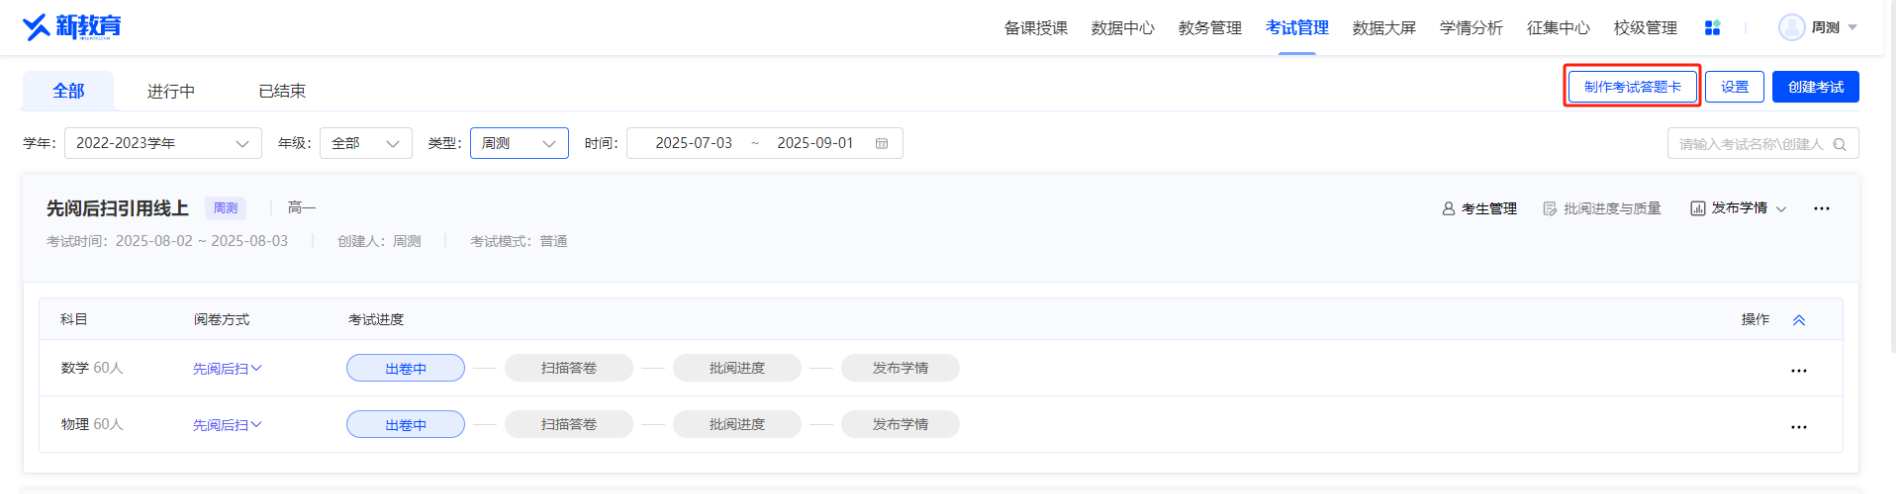
Task: Click the 创建考试 button
Action: [x=1815, y=87]
